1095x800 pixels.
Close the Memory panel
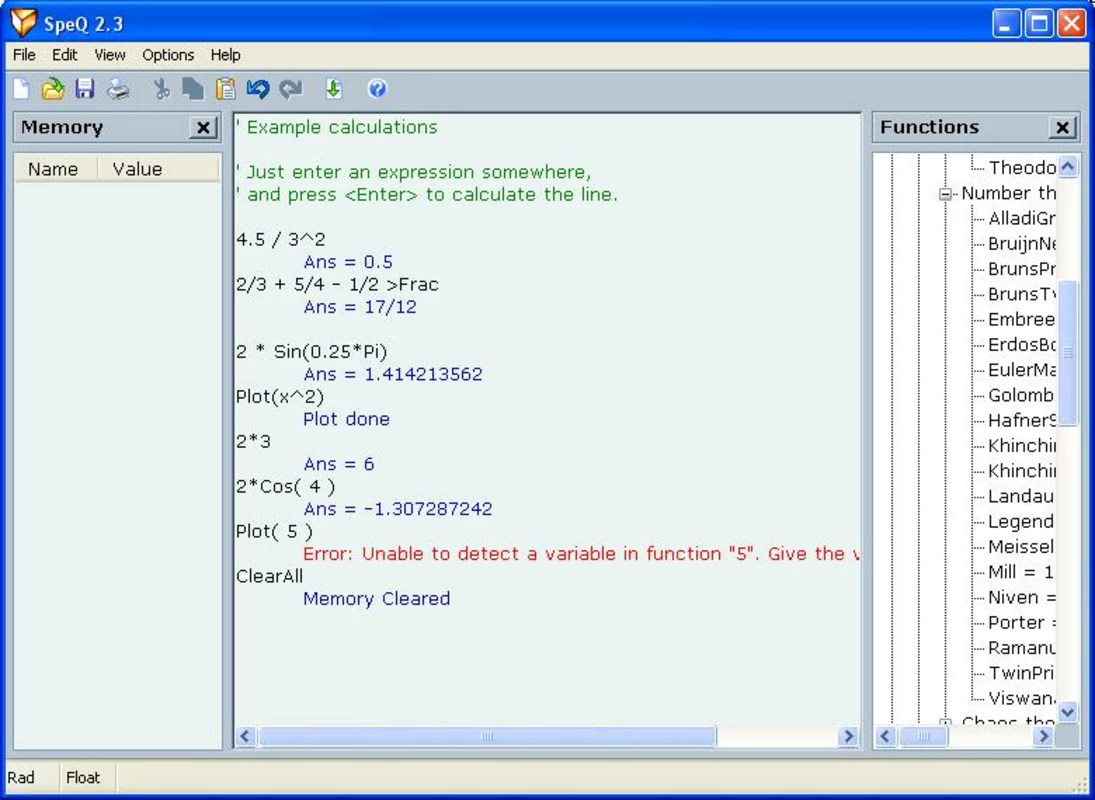tap(203, 128)
